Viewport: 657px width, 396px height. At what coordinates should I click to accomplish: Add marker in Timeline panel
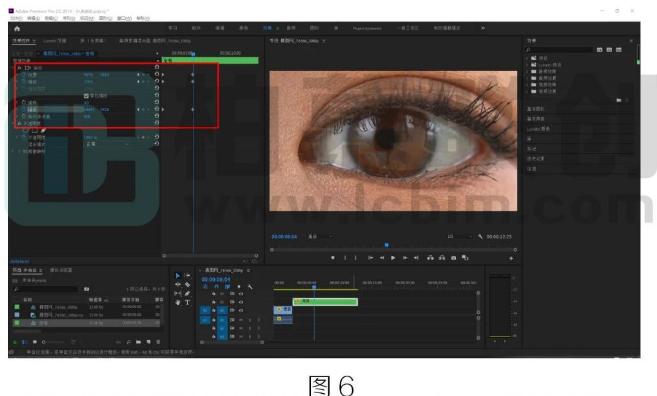point(239,287)
